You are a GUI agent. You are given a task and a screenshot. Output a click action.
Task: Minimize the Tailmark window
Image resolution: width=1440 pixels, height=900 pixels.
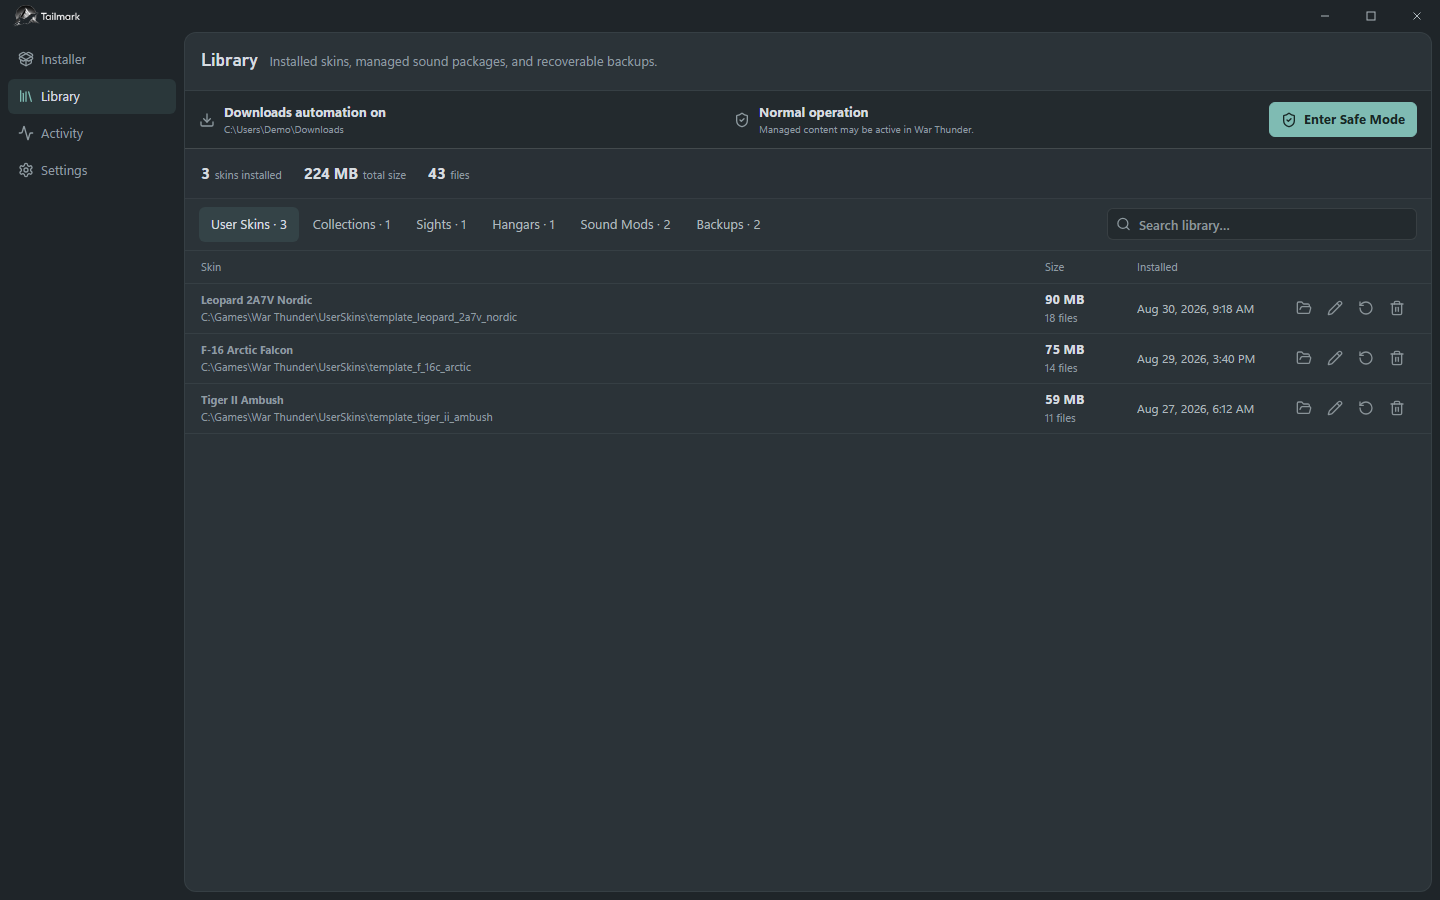1325,16
